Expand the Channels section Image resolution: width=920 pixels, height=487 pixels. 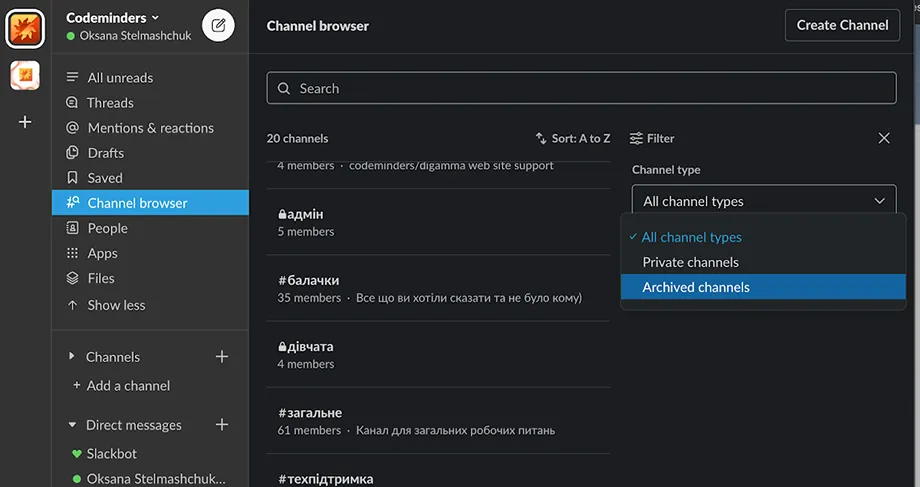click(x=72, y=356)
